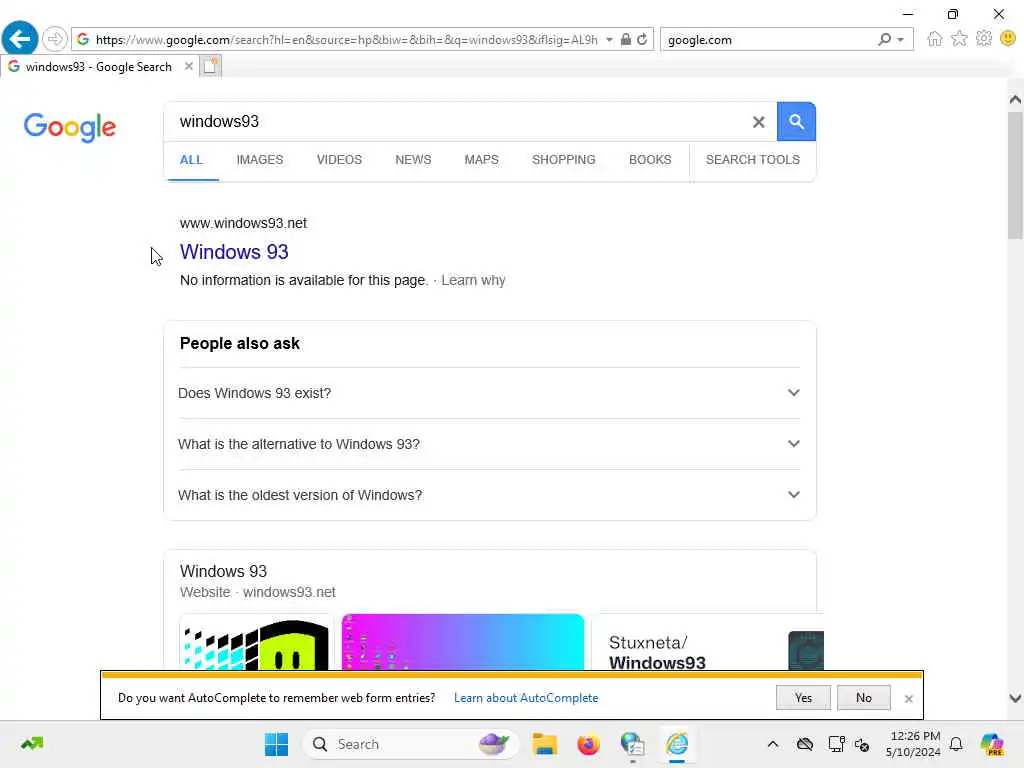The image size is (1024, 768).
Task: Refresh the page with the reload icon
Action: (x=642, y=39)
